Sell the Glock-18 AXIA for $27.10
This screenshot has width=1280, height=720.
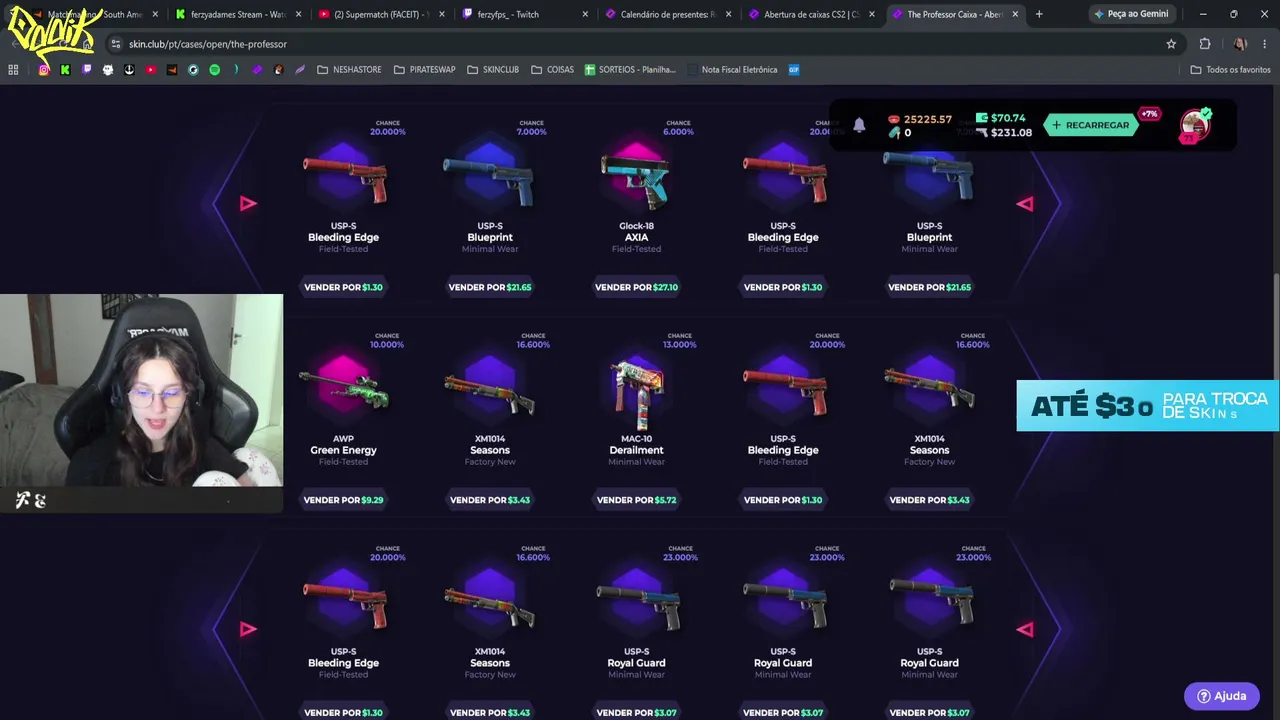[x=636, y=287]
